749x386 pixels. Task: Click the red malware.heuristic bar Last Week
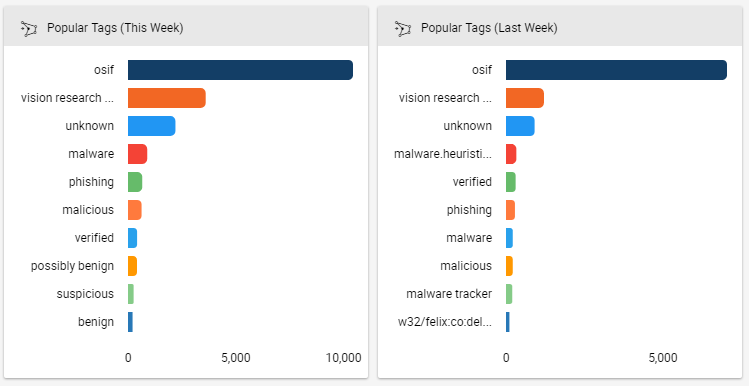(x=511, y=154)
